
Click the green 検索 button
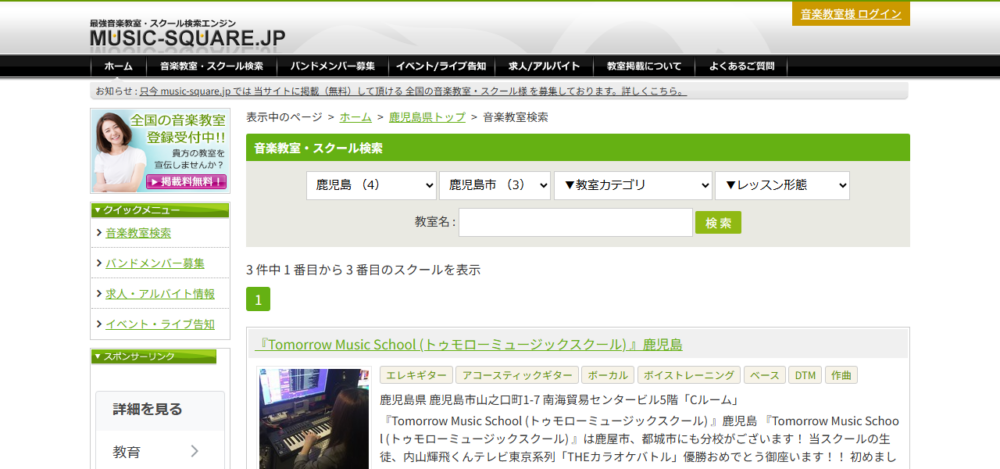tap(718, 223)
